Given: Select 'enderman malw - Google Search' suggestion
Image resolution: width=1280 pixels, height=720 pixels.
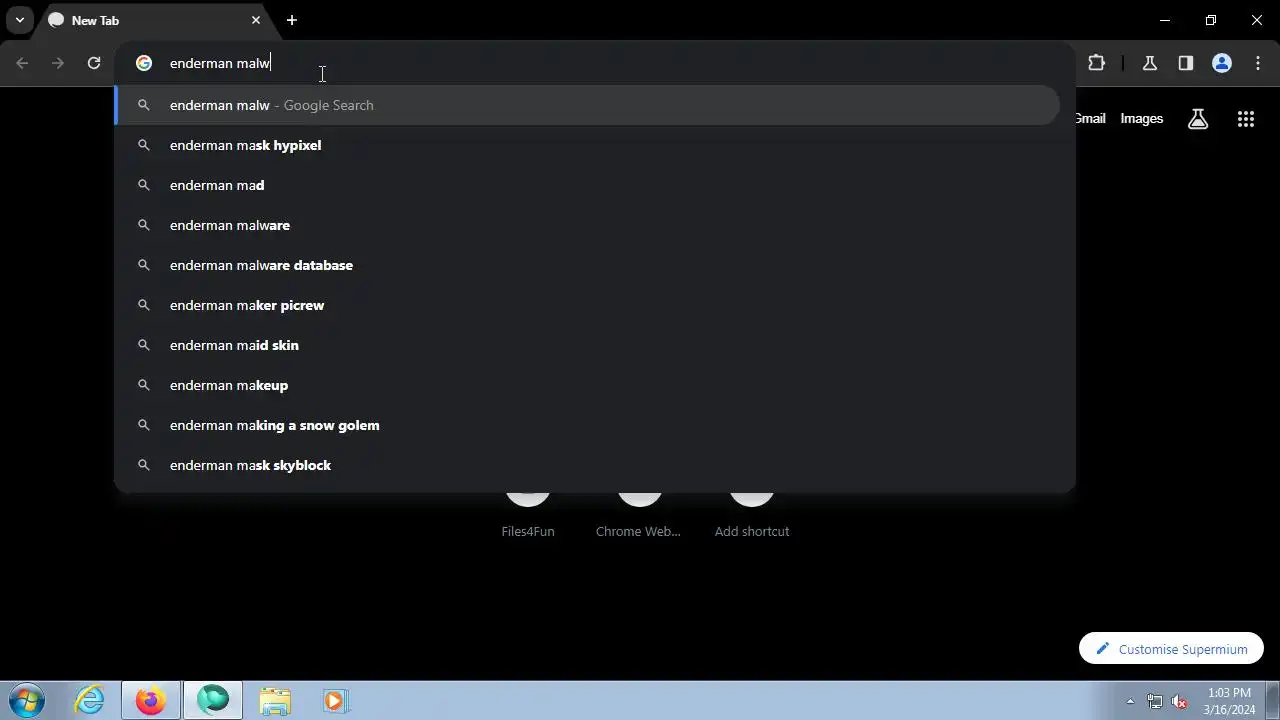Looking at the screenshot, I should coord(588,105).
